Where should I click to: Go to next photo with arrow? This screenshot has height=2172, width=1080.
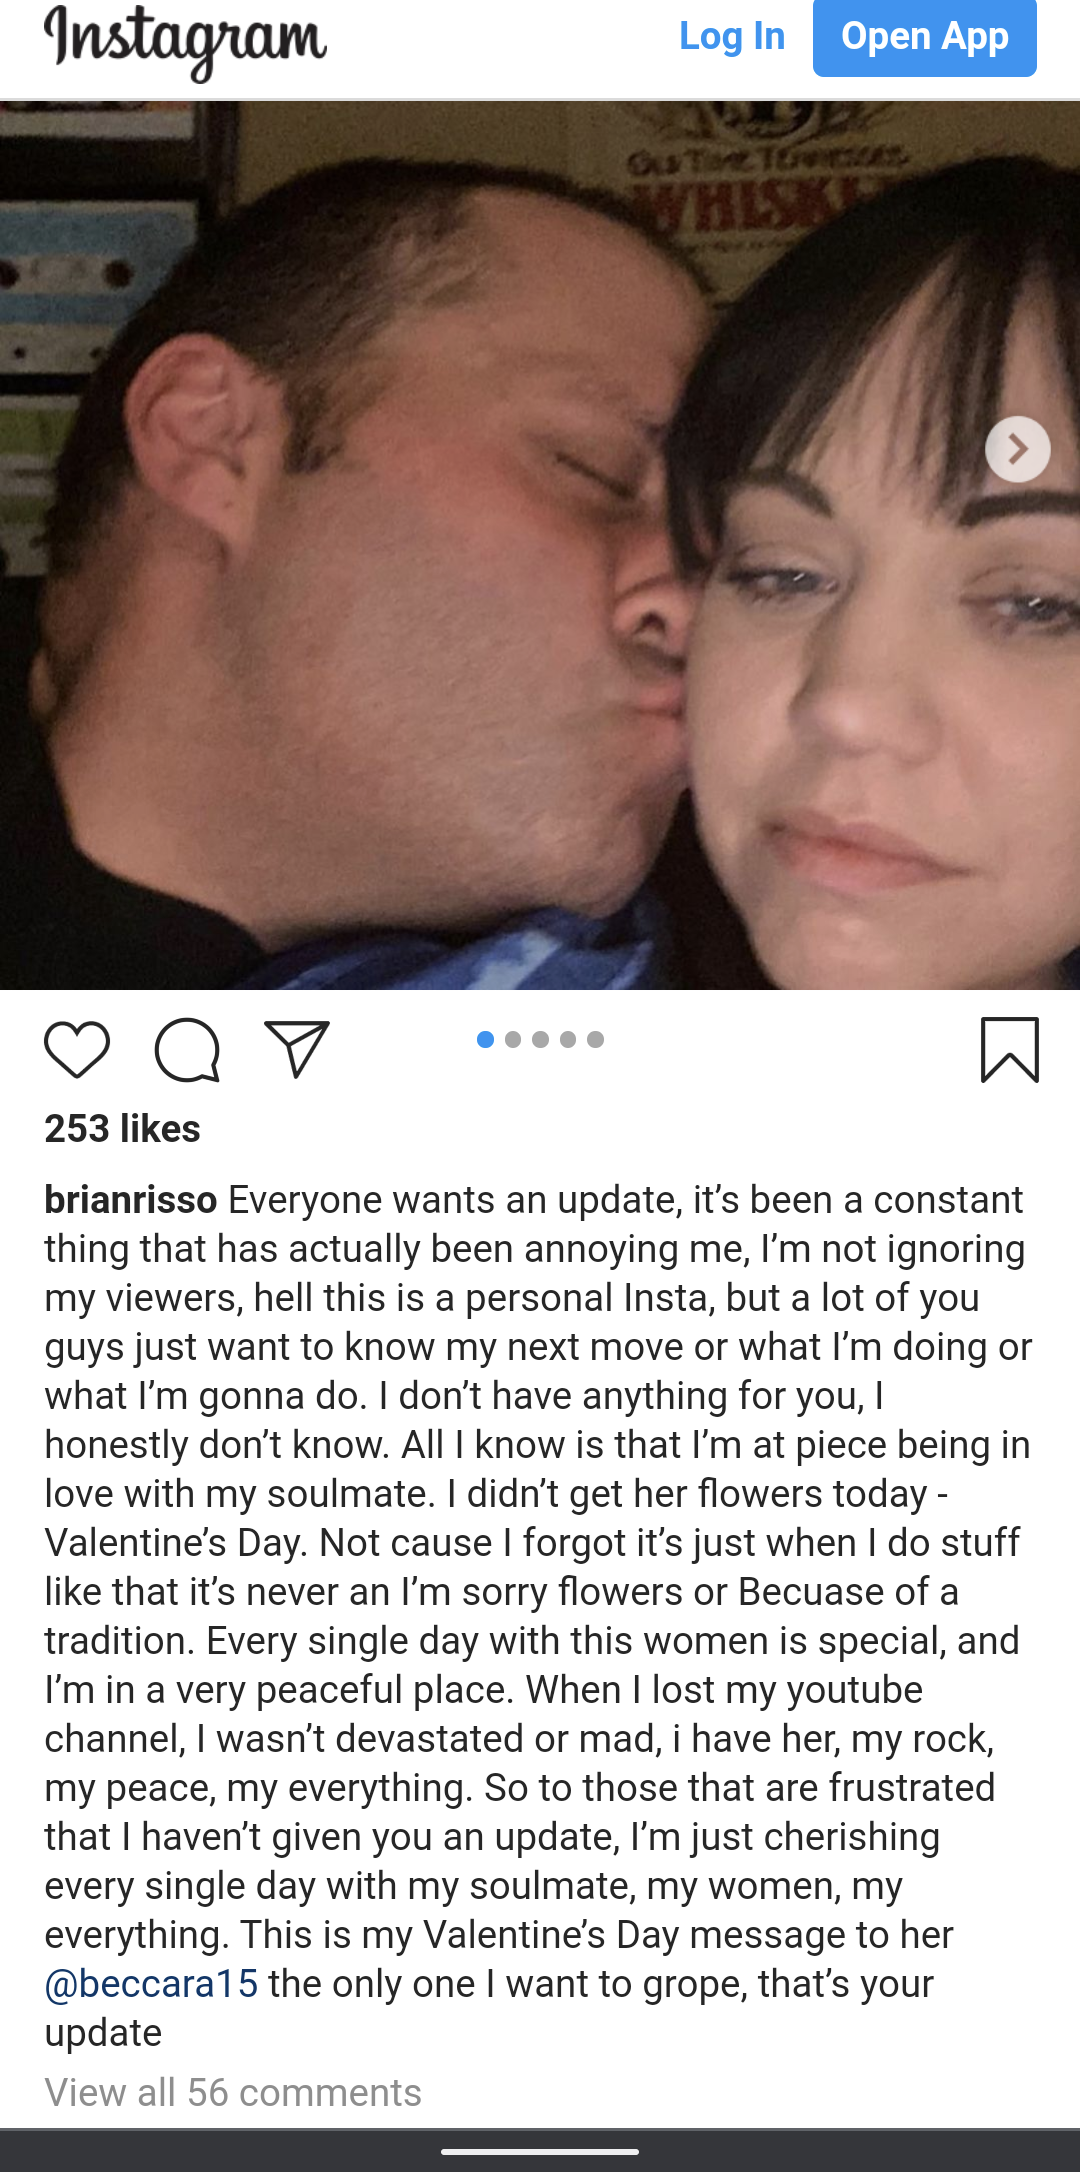tap(1018, 449)
